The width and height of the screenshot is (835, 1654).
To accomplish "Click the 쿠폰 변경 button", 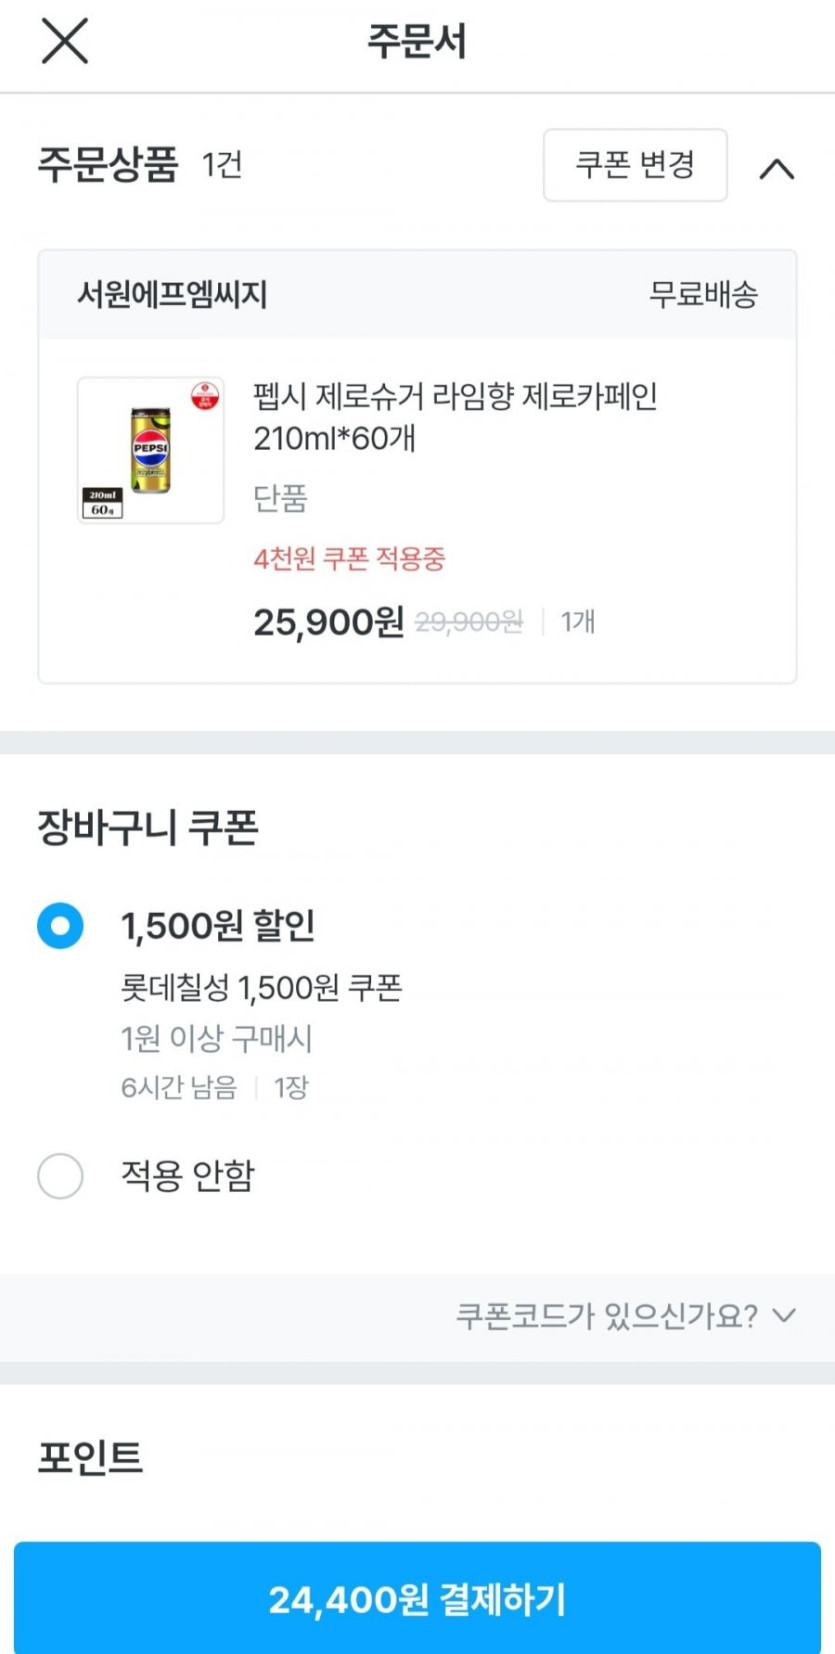I will click(x=635, y=165).
